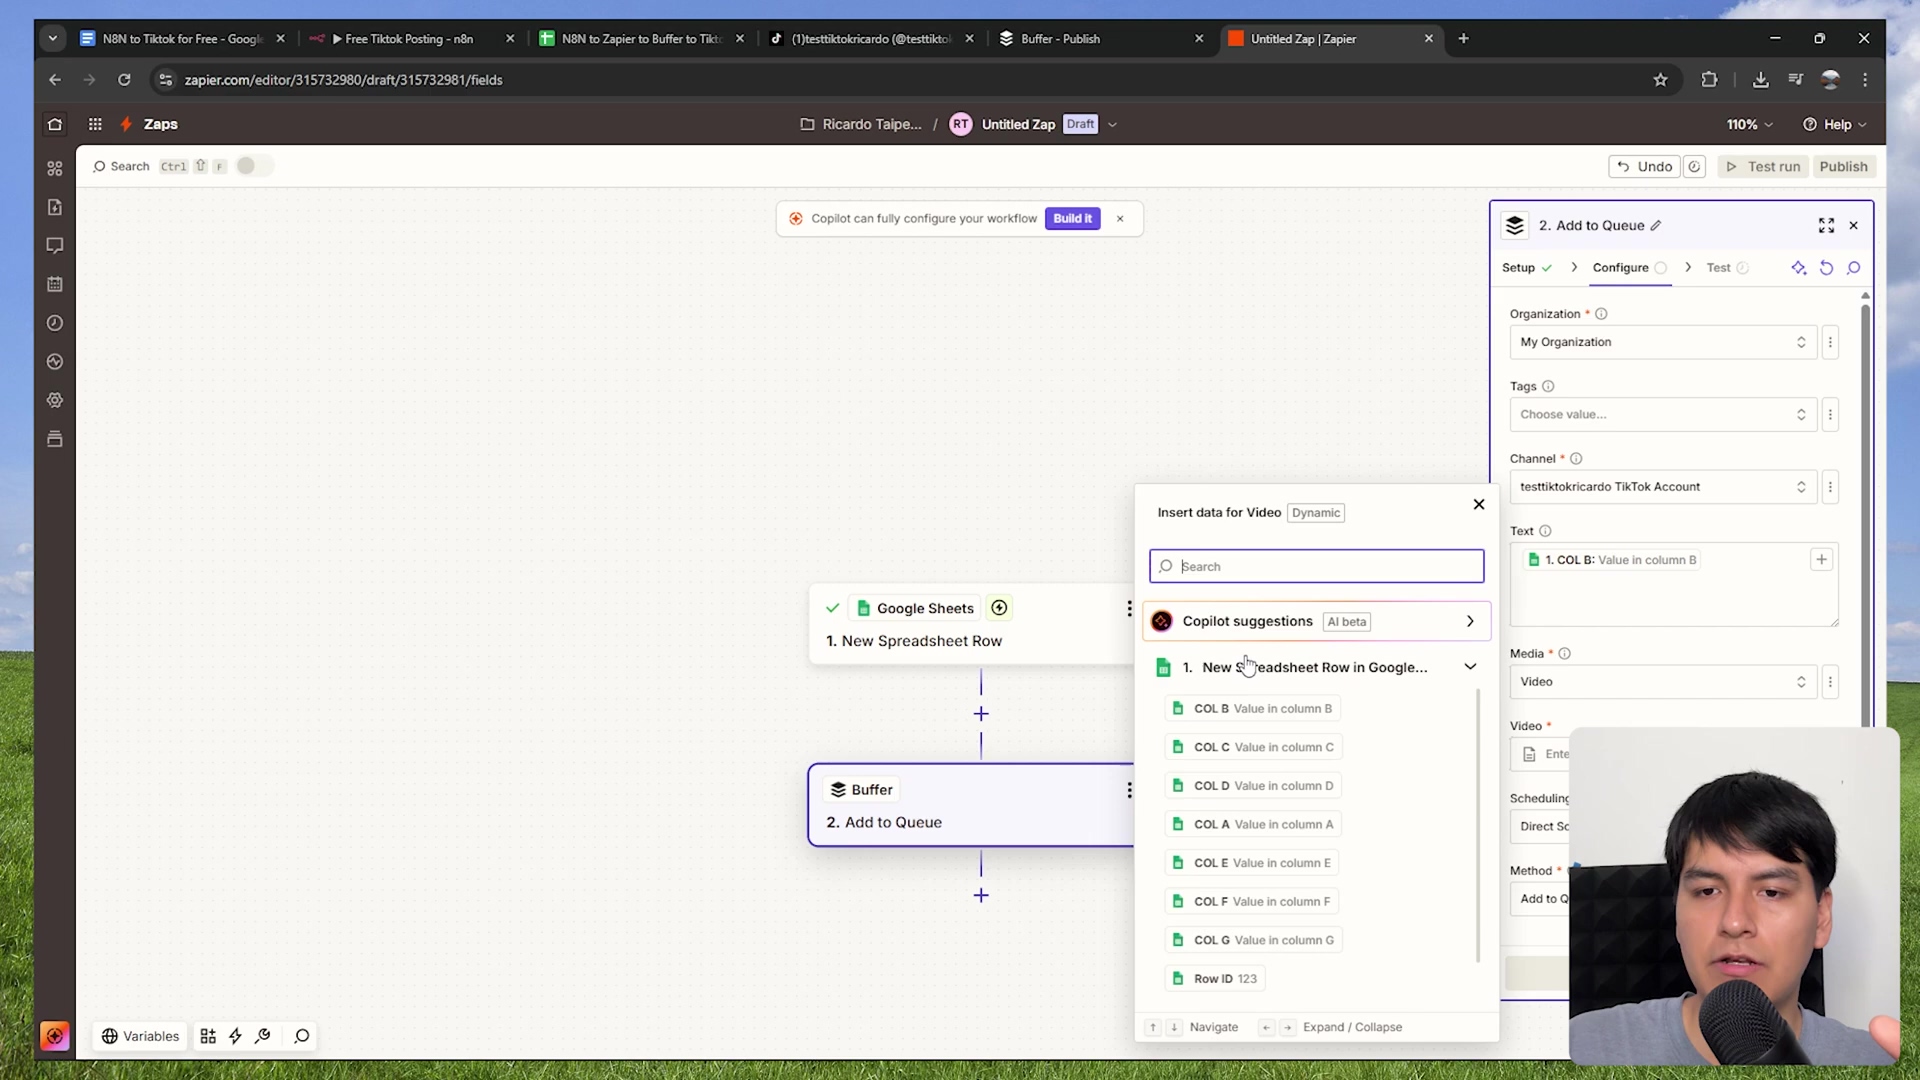Click the auto-arrange grid icon in bottom toolbar
This screenshot has height=1080, width=1920.
click(208, 1036)
